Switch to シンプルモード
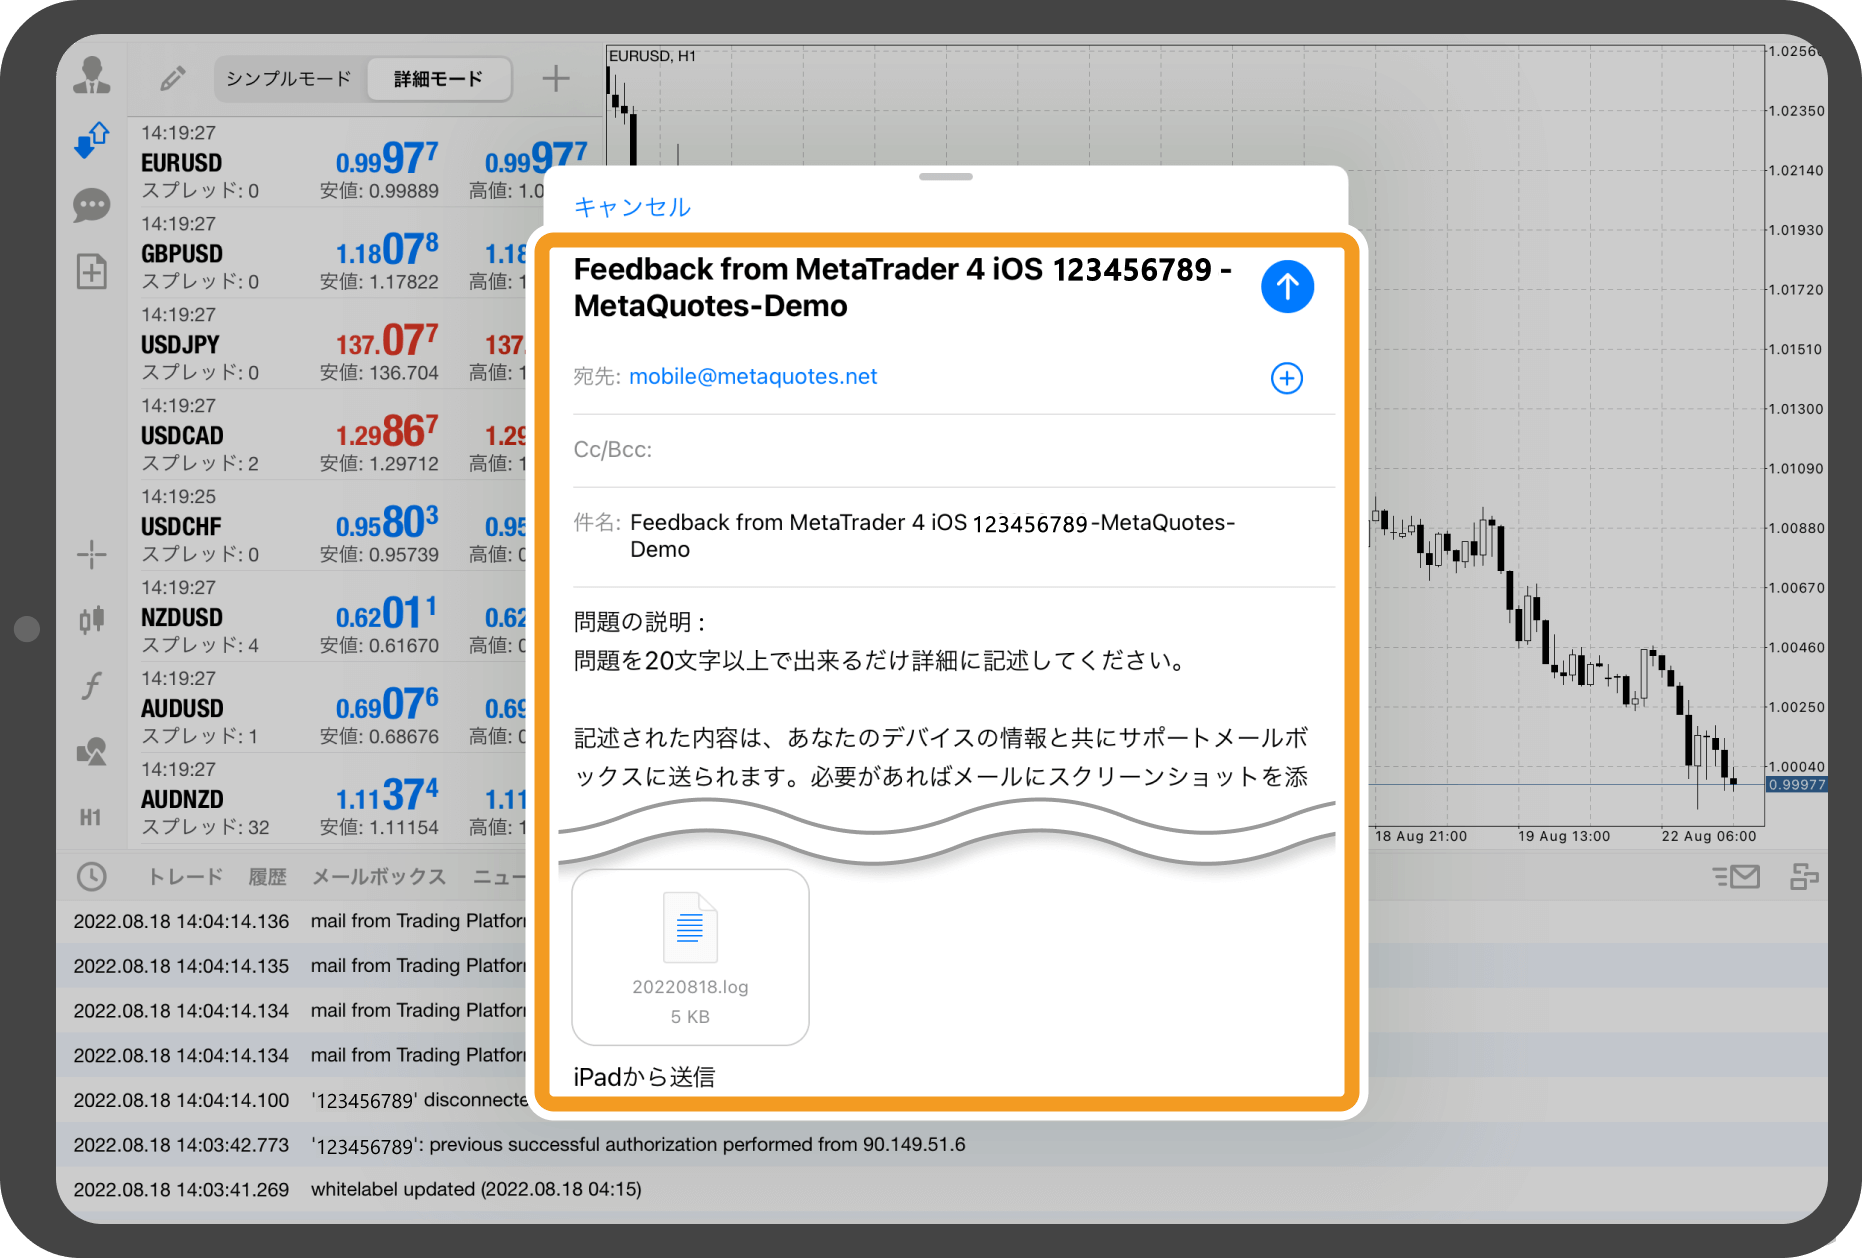 [288, 78]
